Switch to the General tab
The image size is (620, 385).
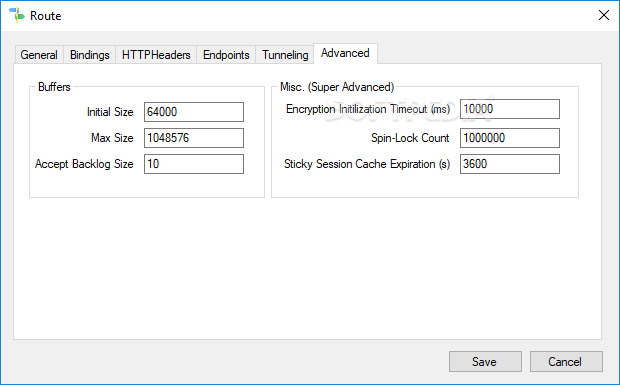pos(39,55)
